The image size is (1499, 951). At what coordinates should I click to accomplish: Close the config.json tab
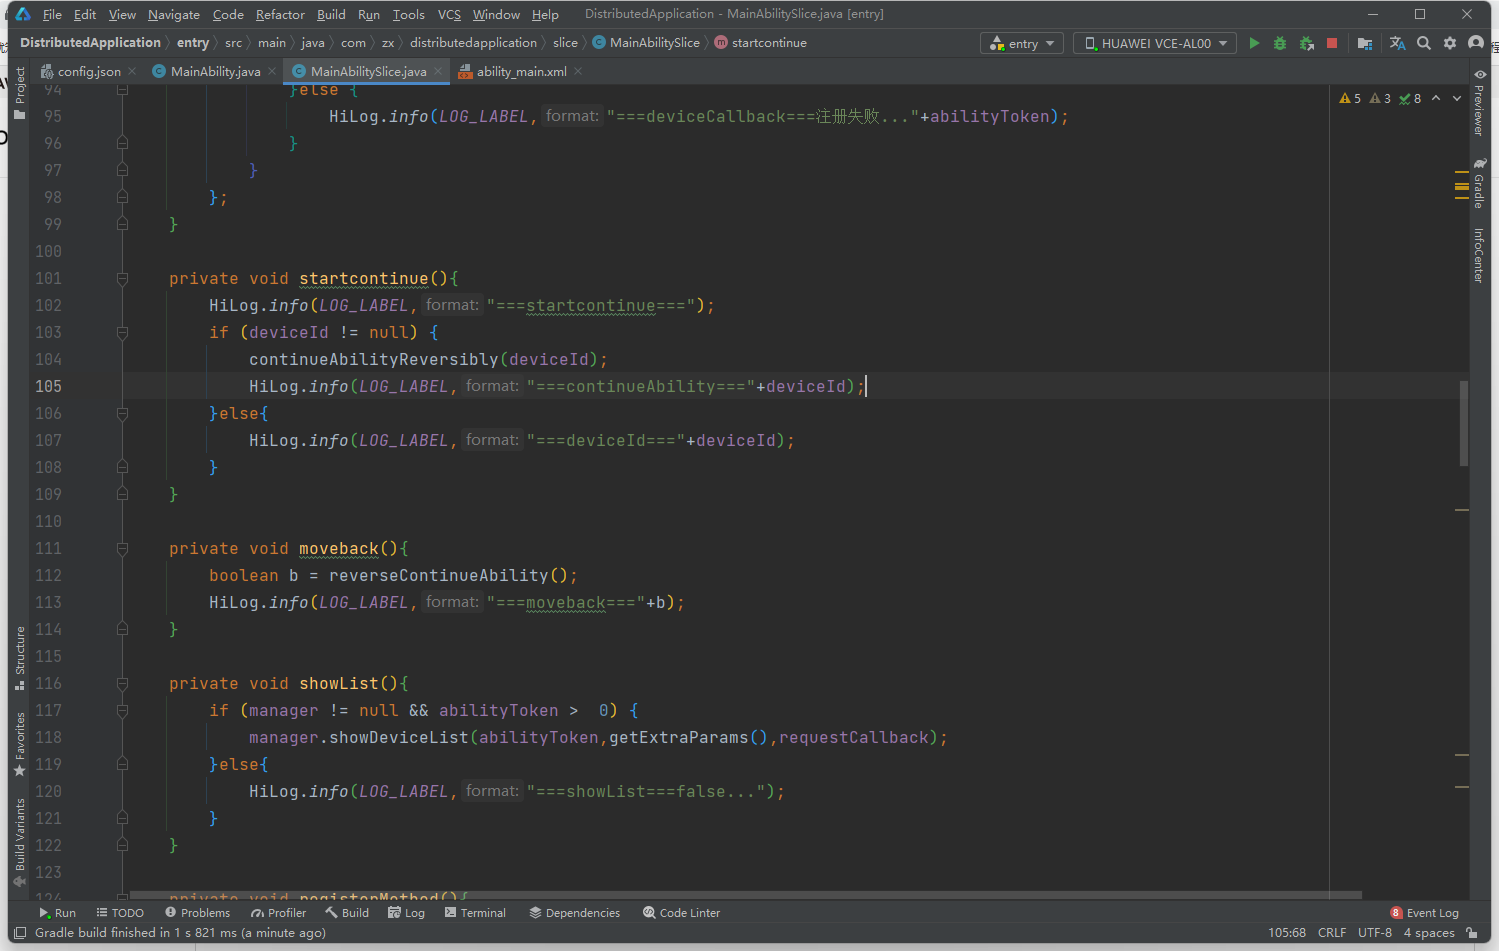click(x=132, y=71)
